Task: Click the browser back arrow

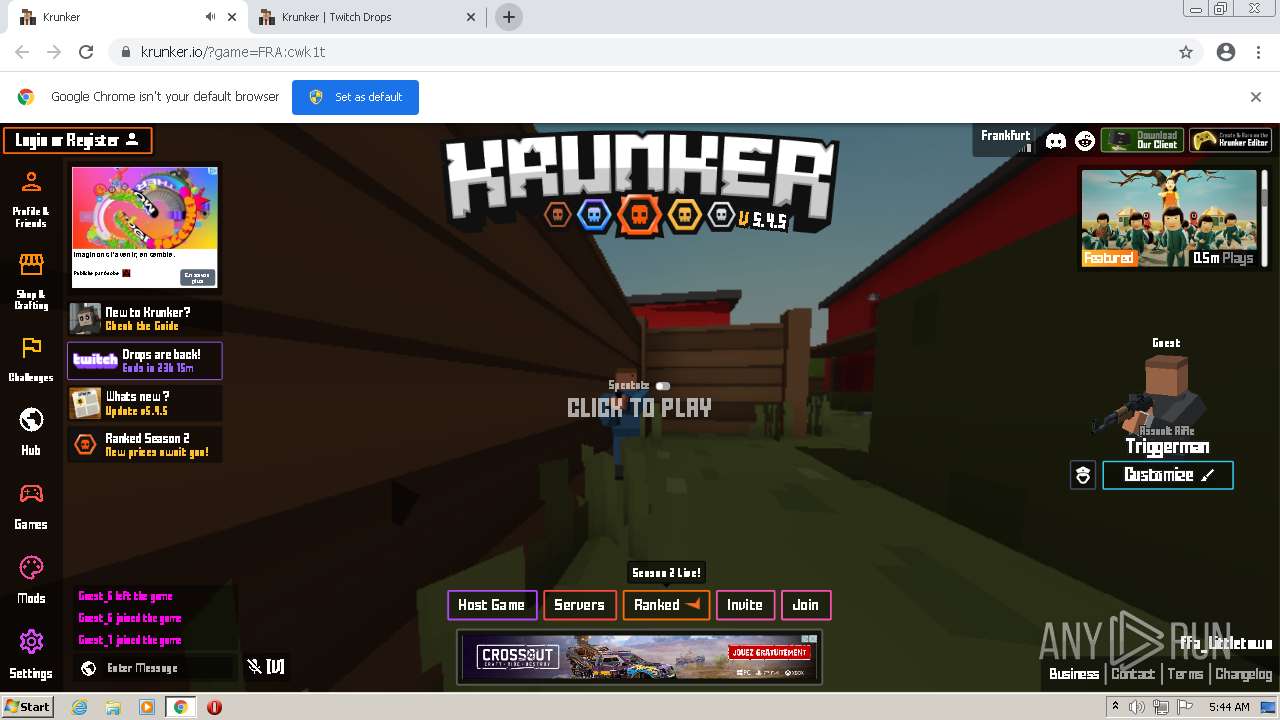Action: click(22, 52)
